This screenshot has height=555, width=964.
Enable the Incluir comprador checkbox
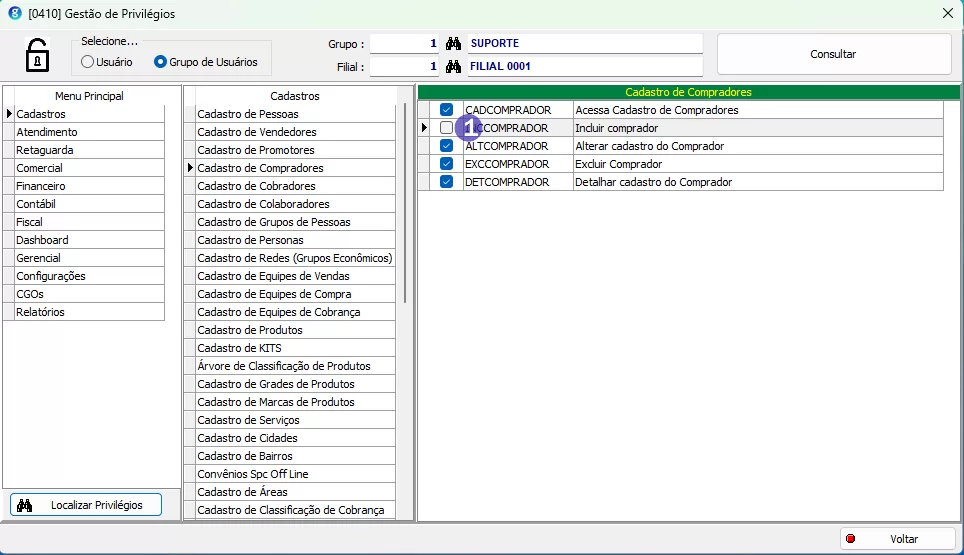[x=446, y=128]
